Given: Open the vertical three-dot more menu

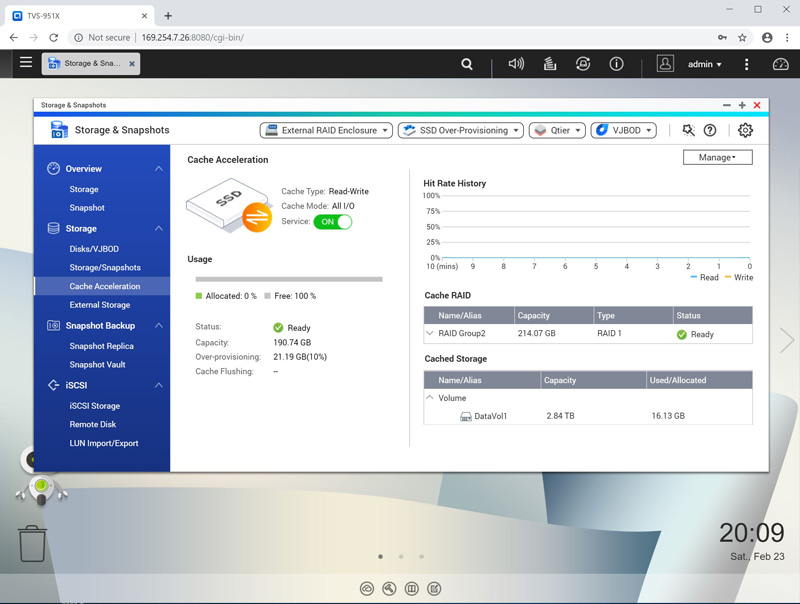Looking at the screenshot, I should pos(746,64).
